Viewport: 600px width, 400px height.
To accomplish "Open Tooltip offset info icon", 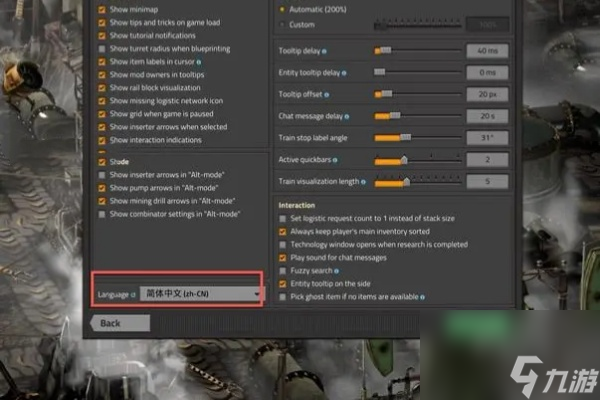I will pos(326,95).
